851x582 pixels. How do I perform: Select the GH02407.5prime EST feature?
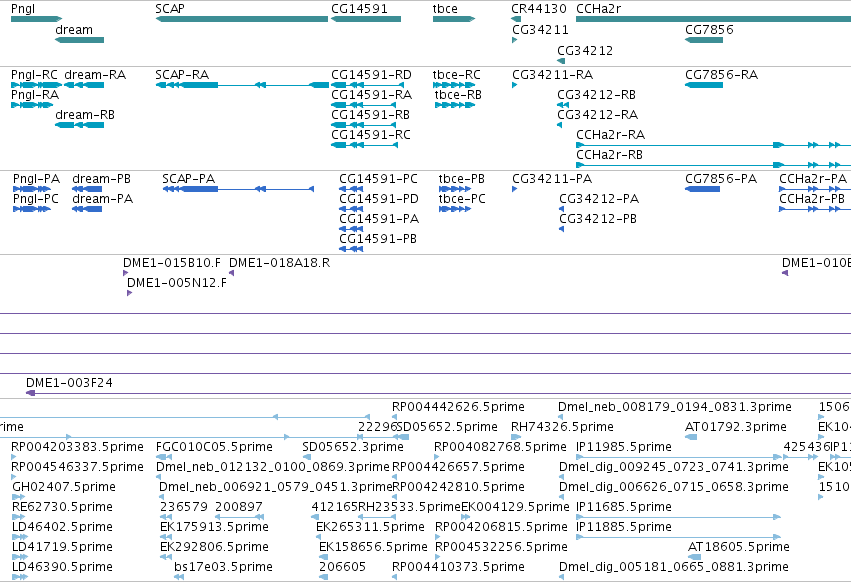click(x=18, y=497)
